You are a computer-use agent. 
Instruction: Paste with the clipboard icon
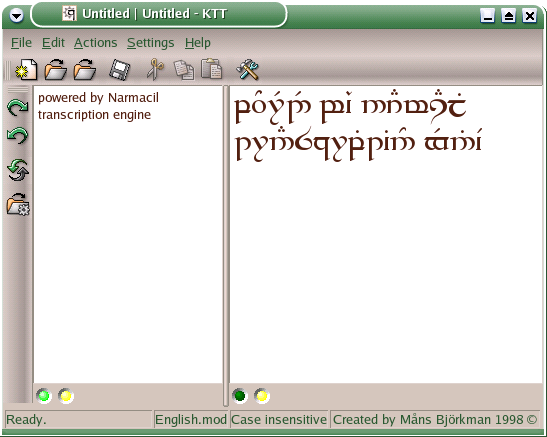pyautogui.click(x=211, y=68)
